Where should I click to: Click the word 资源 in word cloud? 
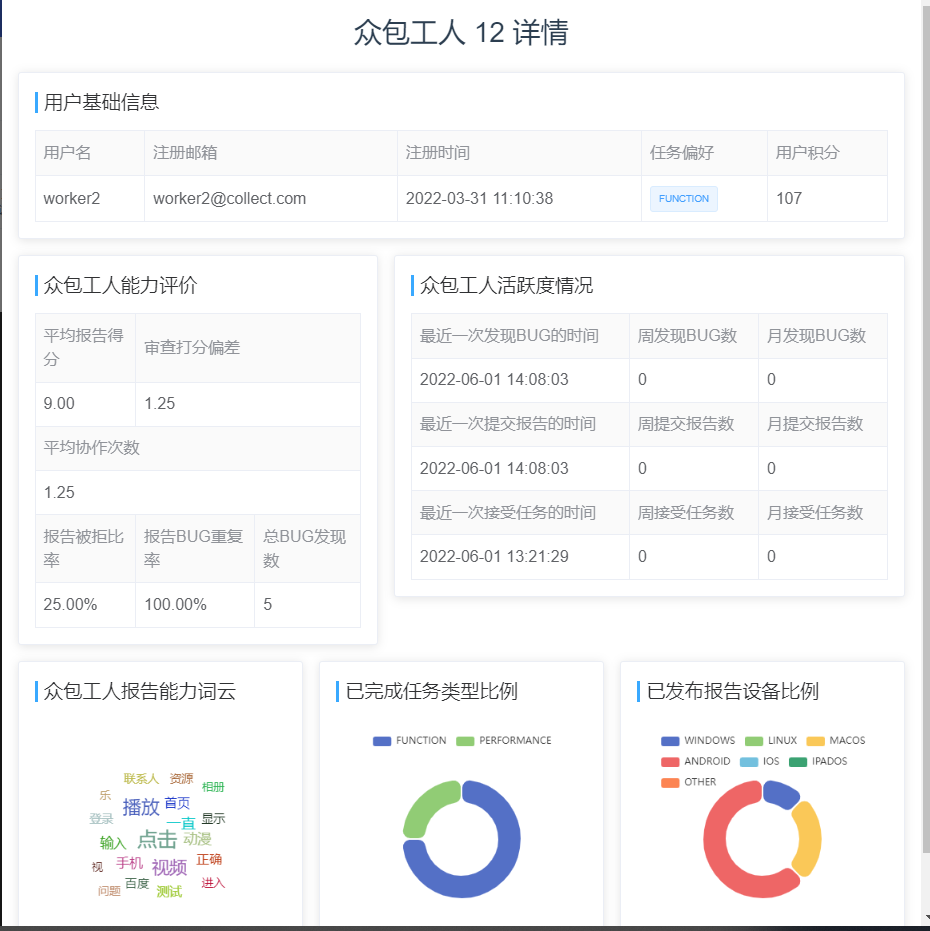(181, 778)
